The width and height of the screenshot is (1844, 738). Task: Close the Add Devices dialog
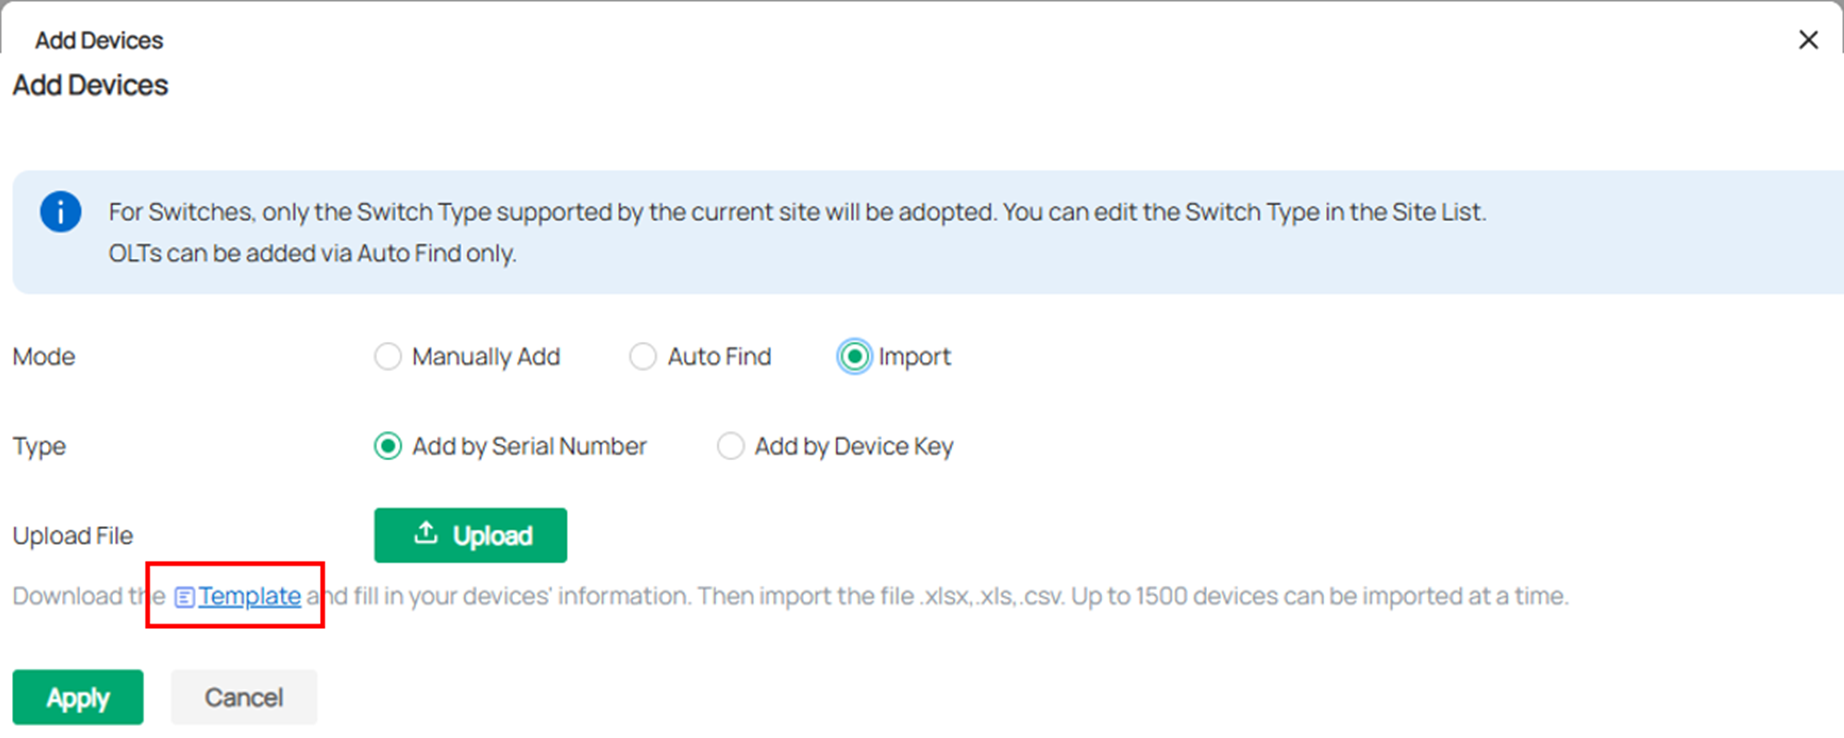tap(1808, 40)
